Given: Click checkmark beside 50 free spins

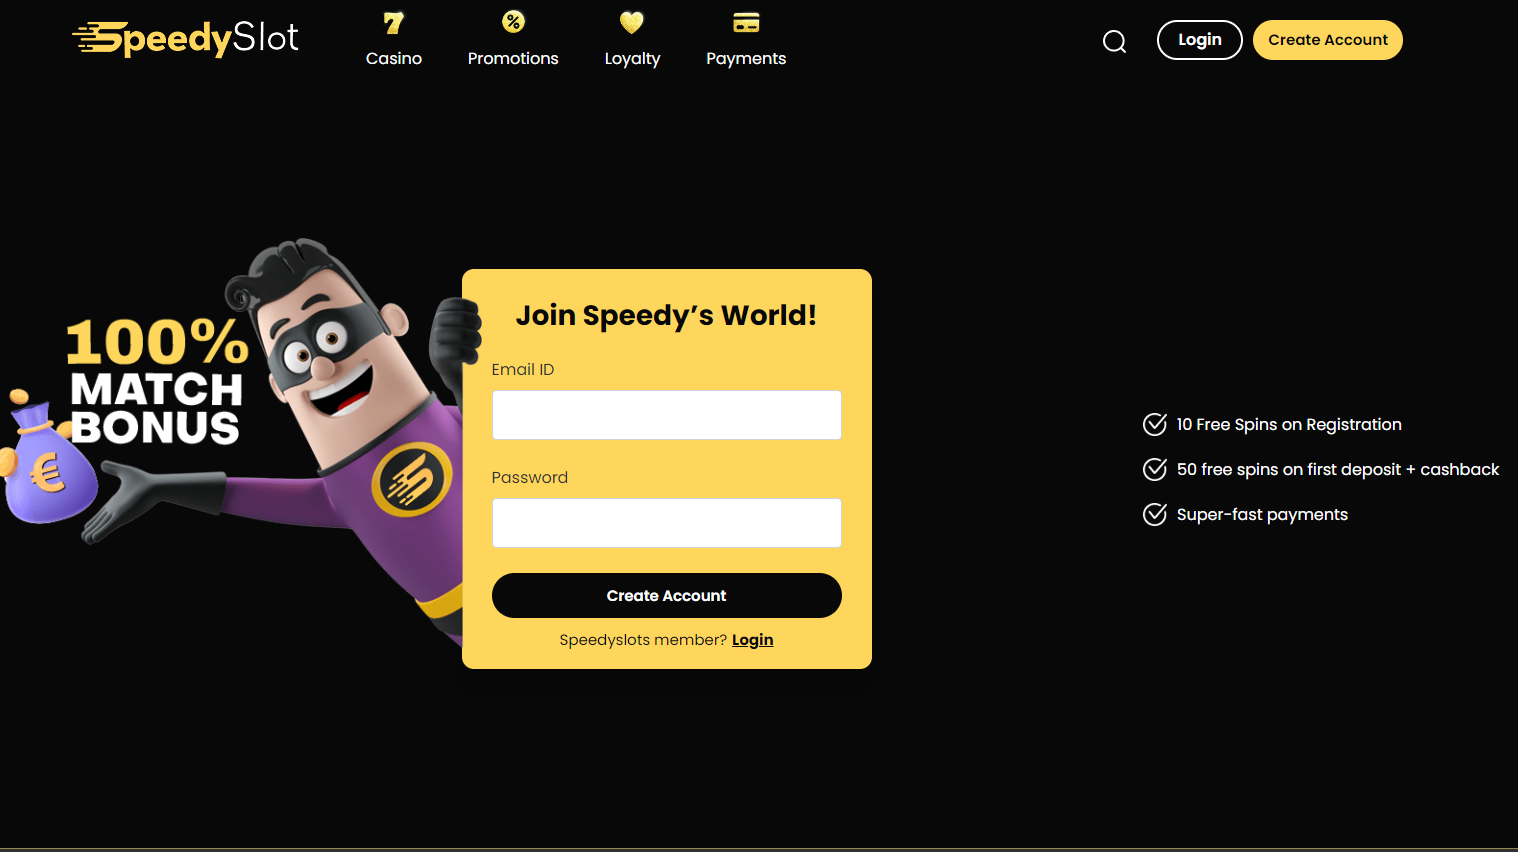Looking at the screenshot, I should point(1155,469).
